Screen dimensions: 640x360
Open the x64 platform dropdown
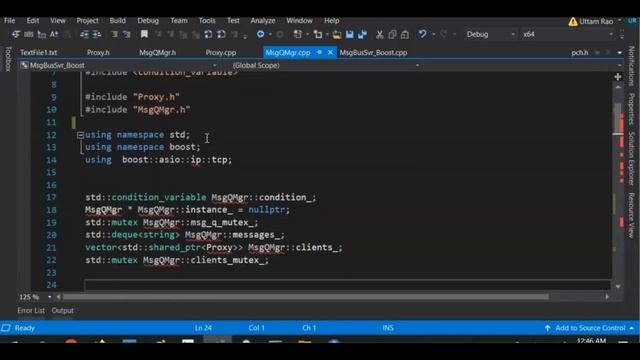click(x=567, y=35)
